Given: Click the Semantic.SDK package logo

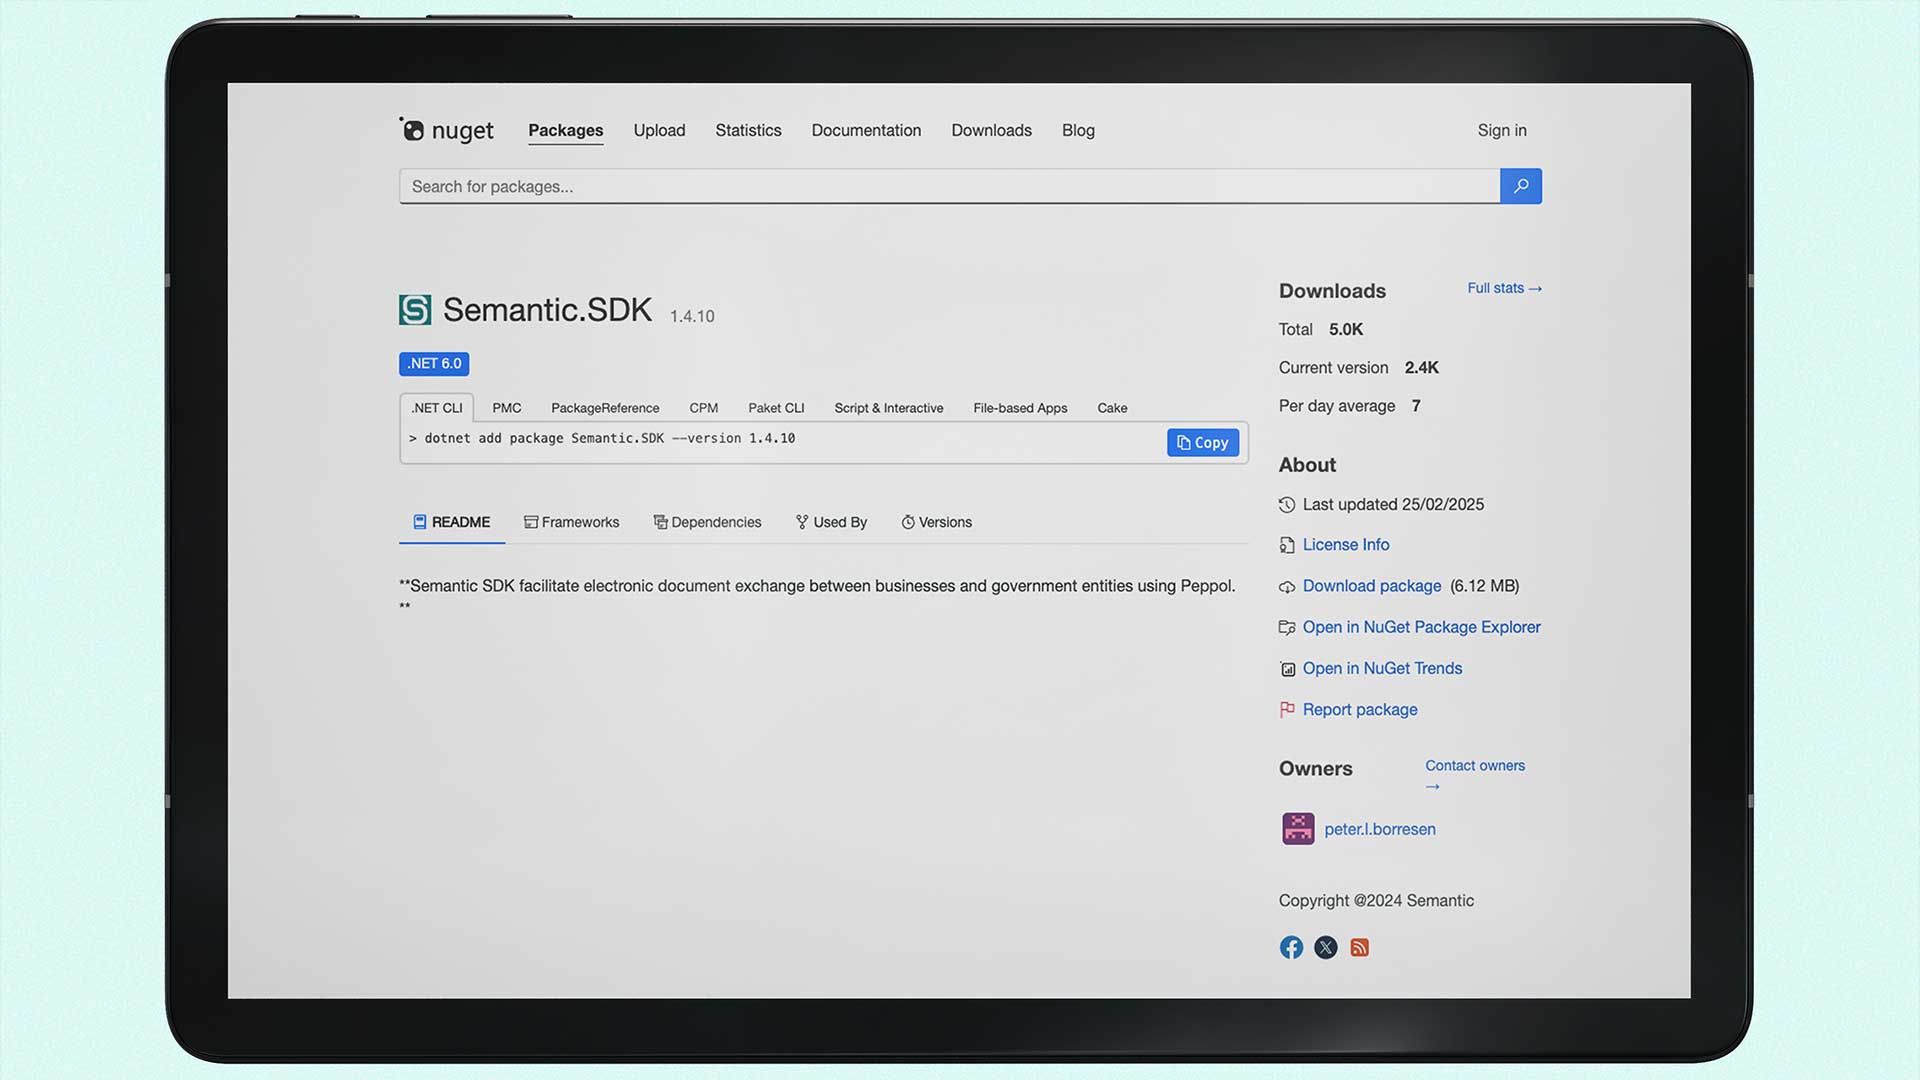Looking at the screenshot, I should coord(415,310).
